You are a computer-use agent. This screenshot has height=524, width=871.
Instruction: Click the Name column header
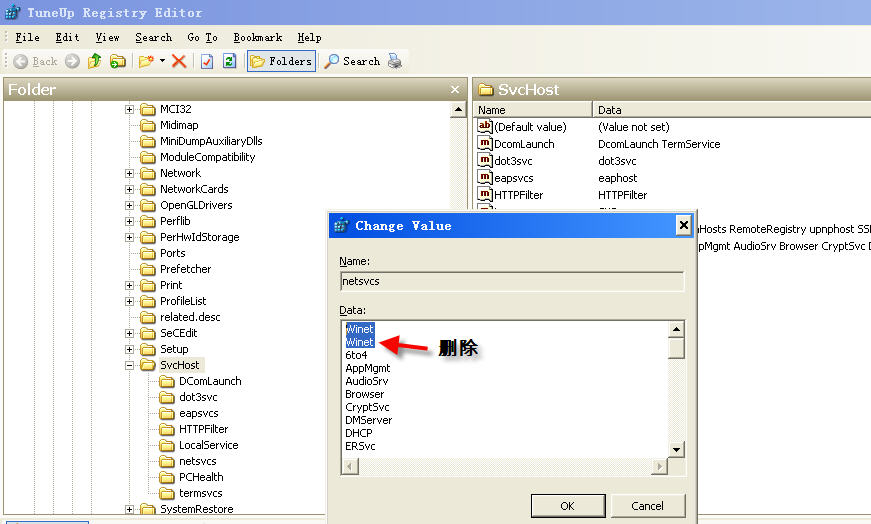(533, 110)
